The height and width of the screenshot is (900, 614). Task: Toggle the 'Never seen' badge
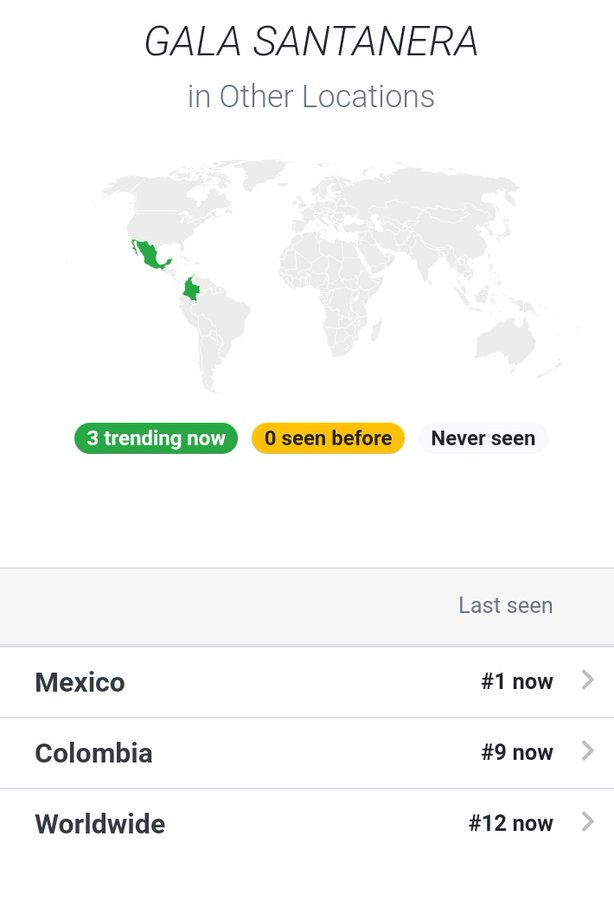pyautogui.click(x=483, y=439)
